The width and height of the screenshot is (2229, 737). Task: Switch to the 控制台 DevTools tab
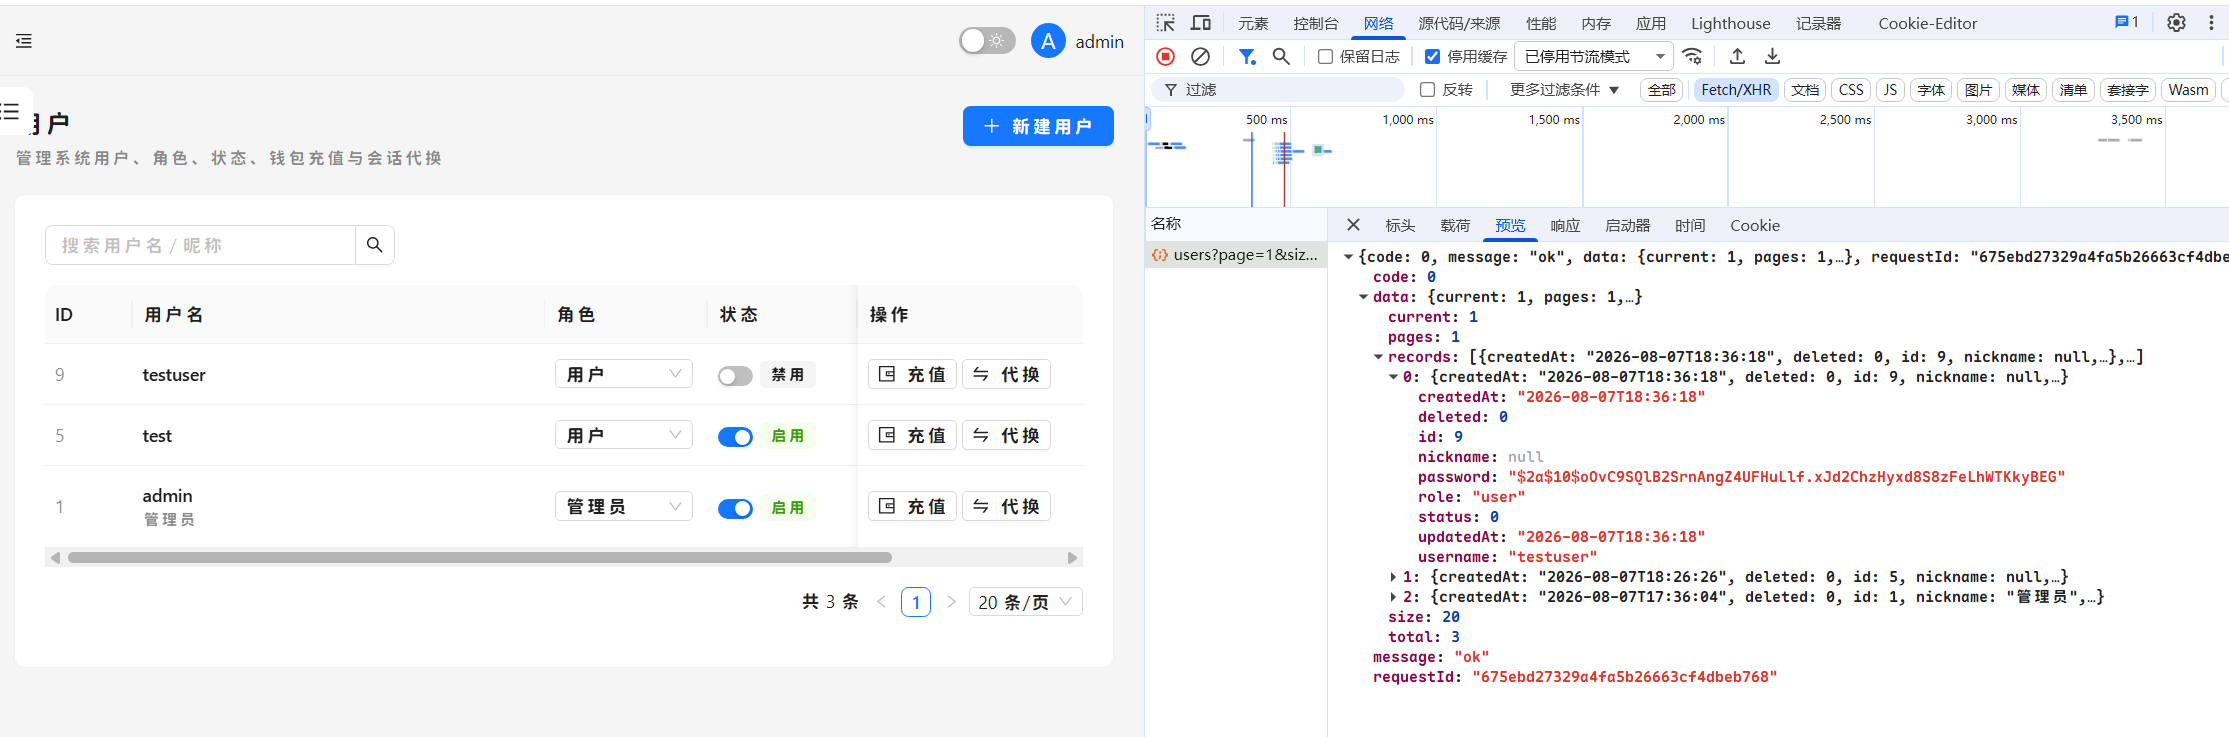click(x=1315, y=23)
